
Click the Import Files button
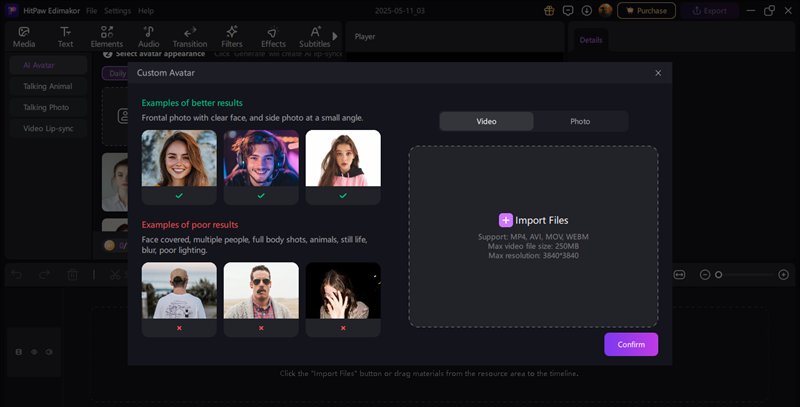533,220
